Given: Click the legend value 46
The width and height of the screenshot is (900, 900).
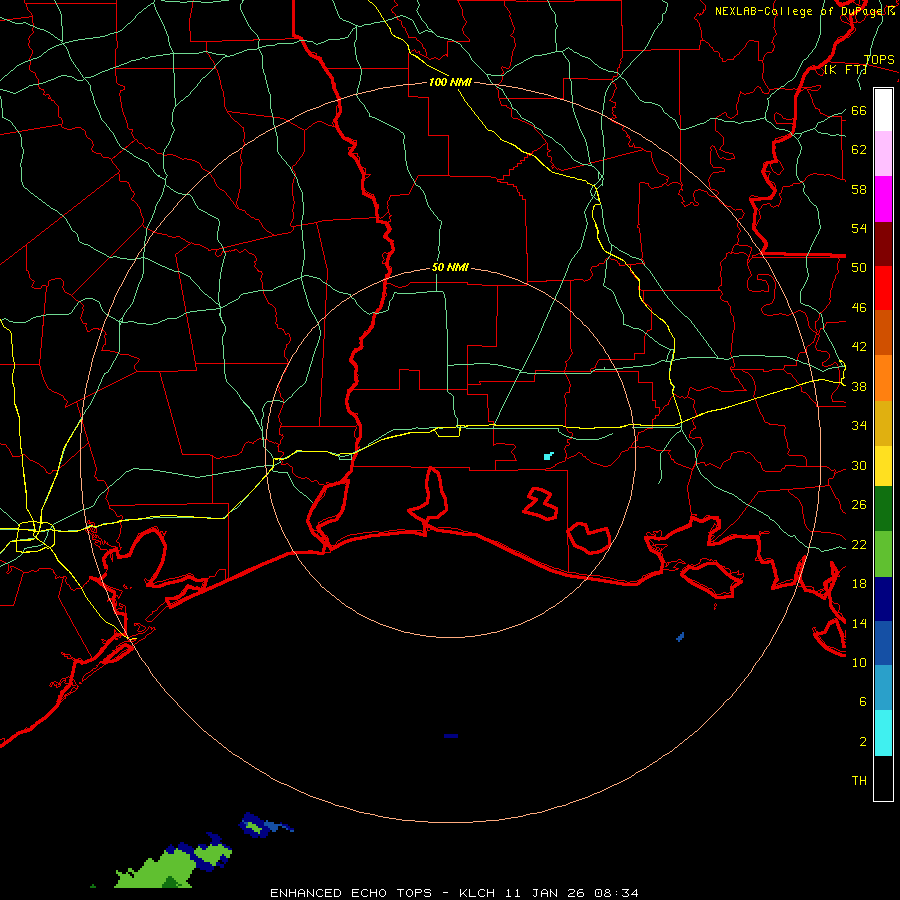Looking at the screenshot, I should (859, 308).
